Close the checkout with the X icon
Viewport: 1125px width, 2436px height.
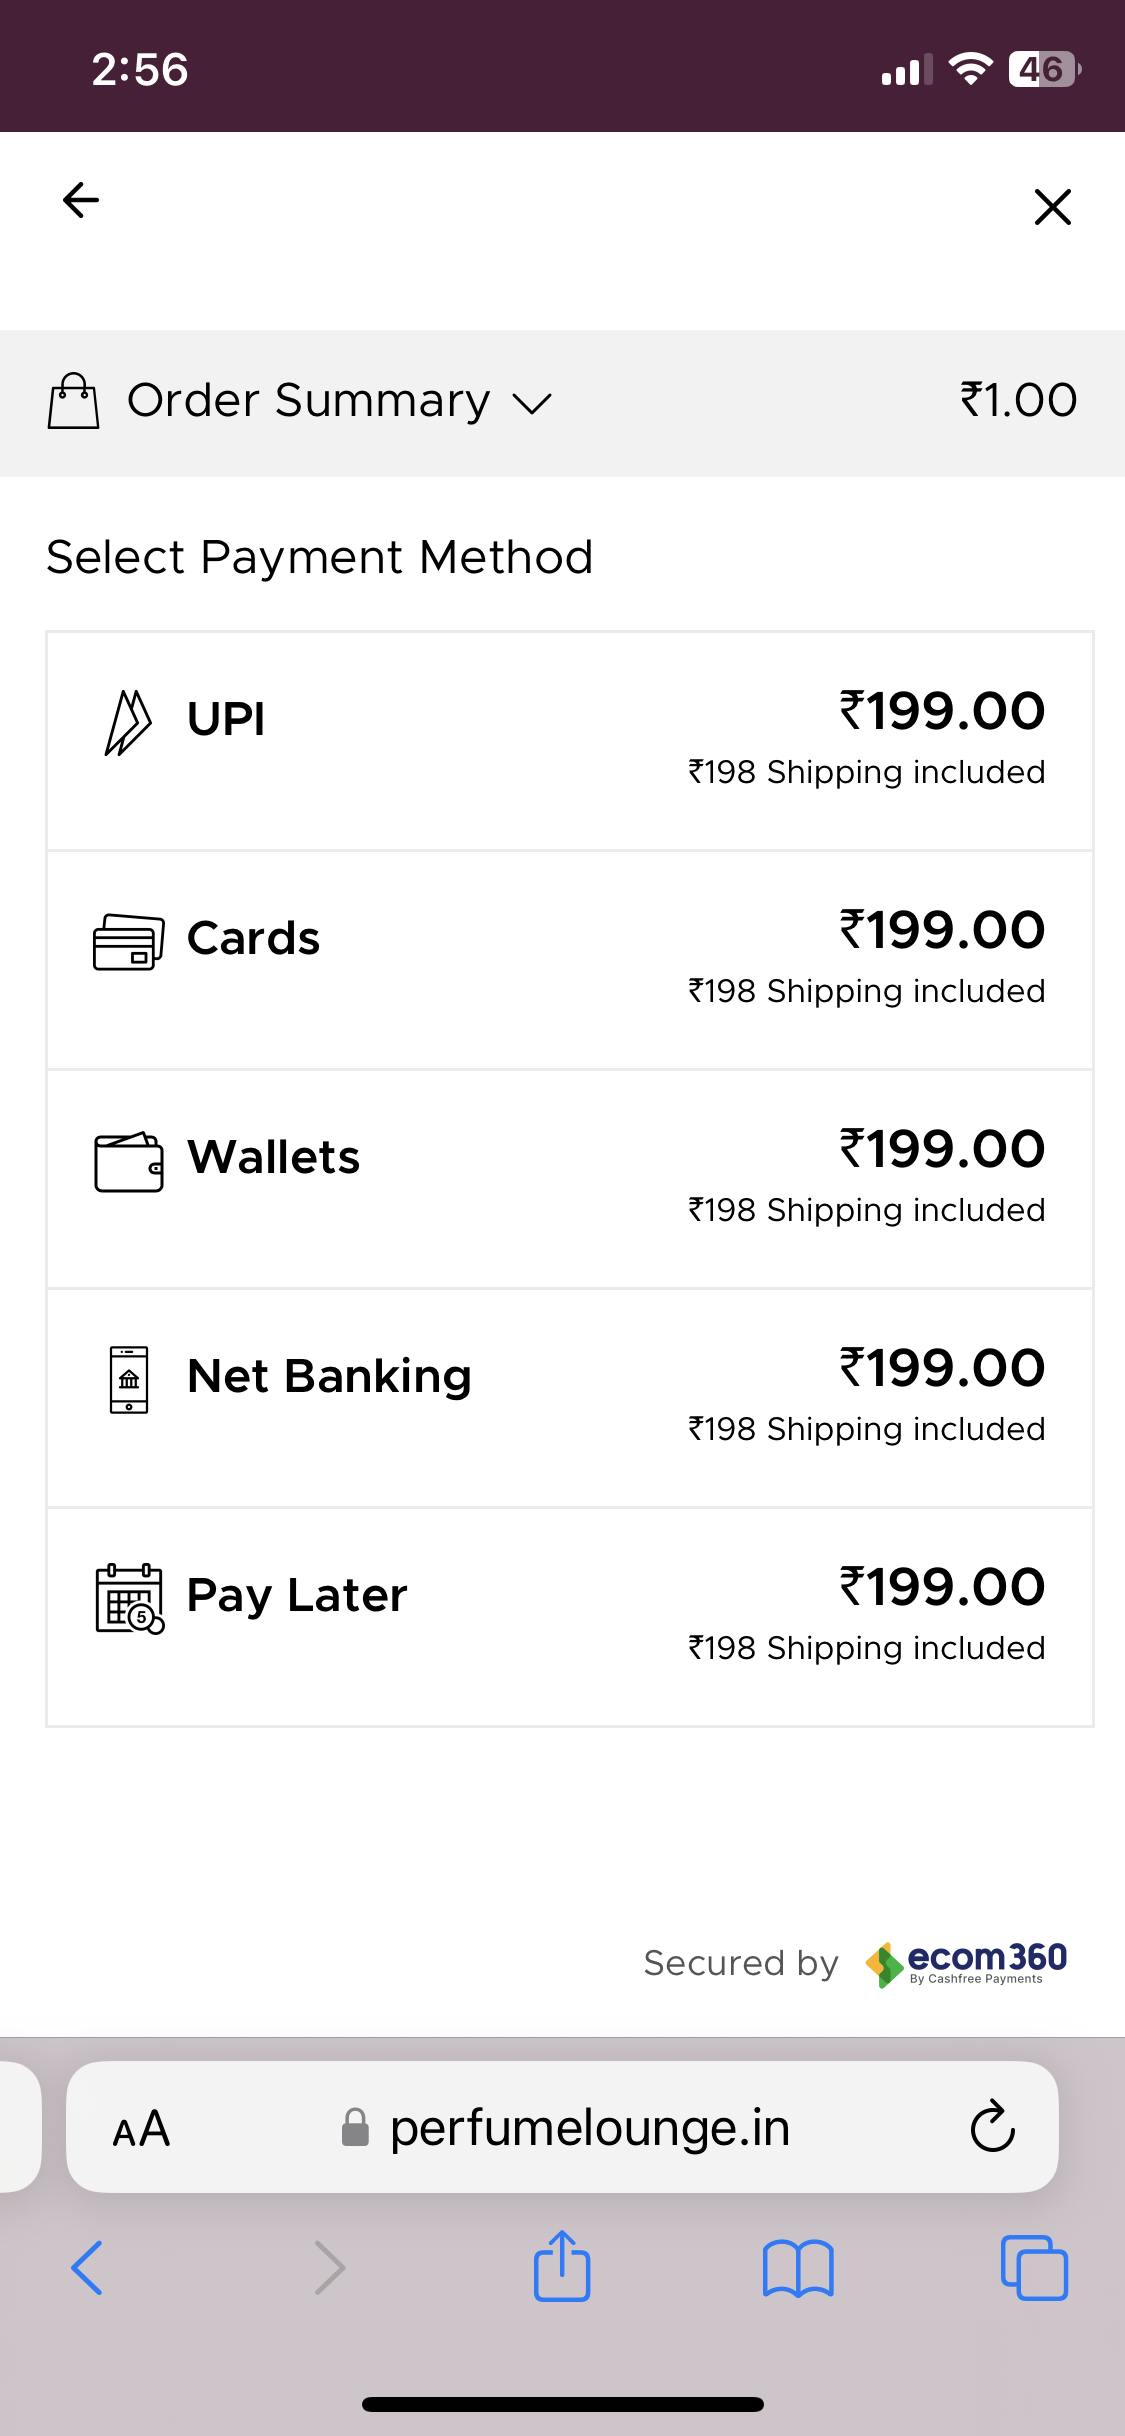(1052, 207)
